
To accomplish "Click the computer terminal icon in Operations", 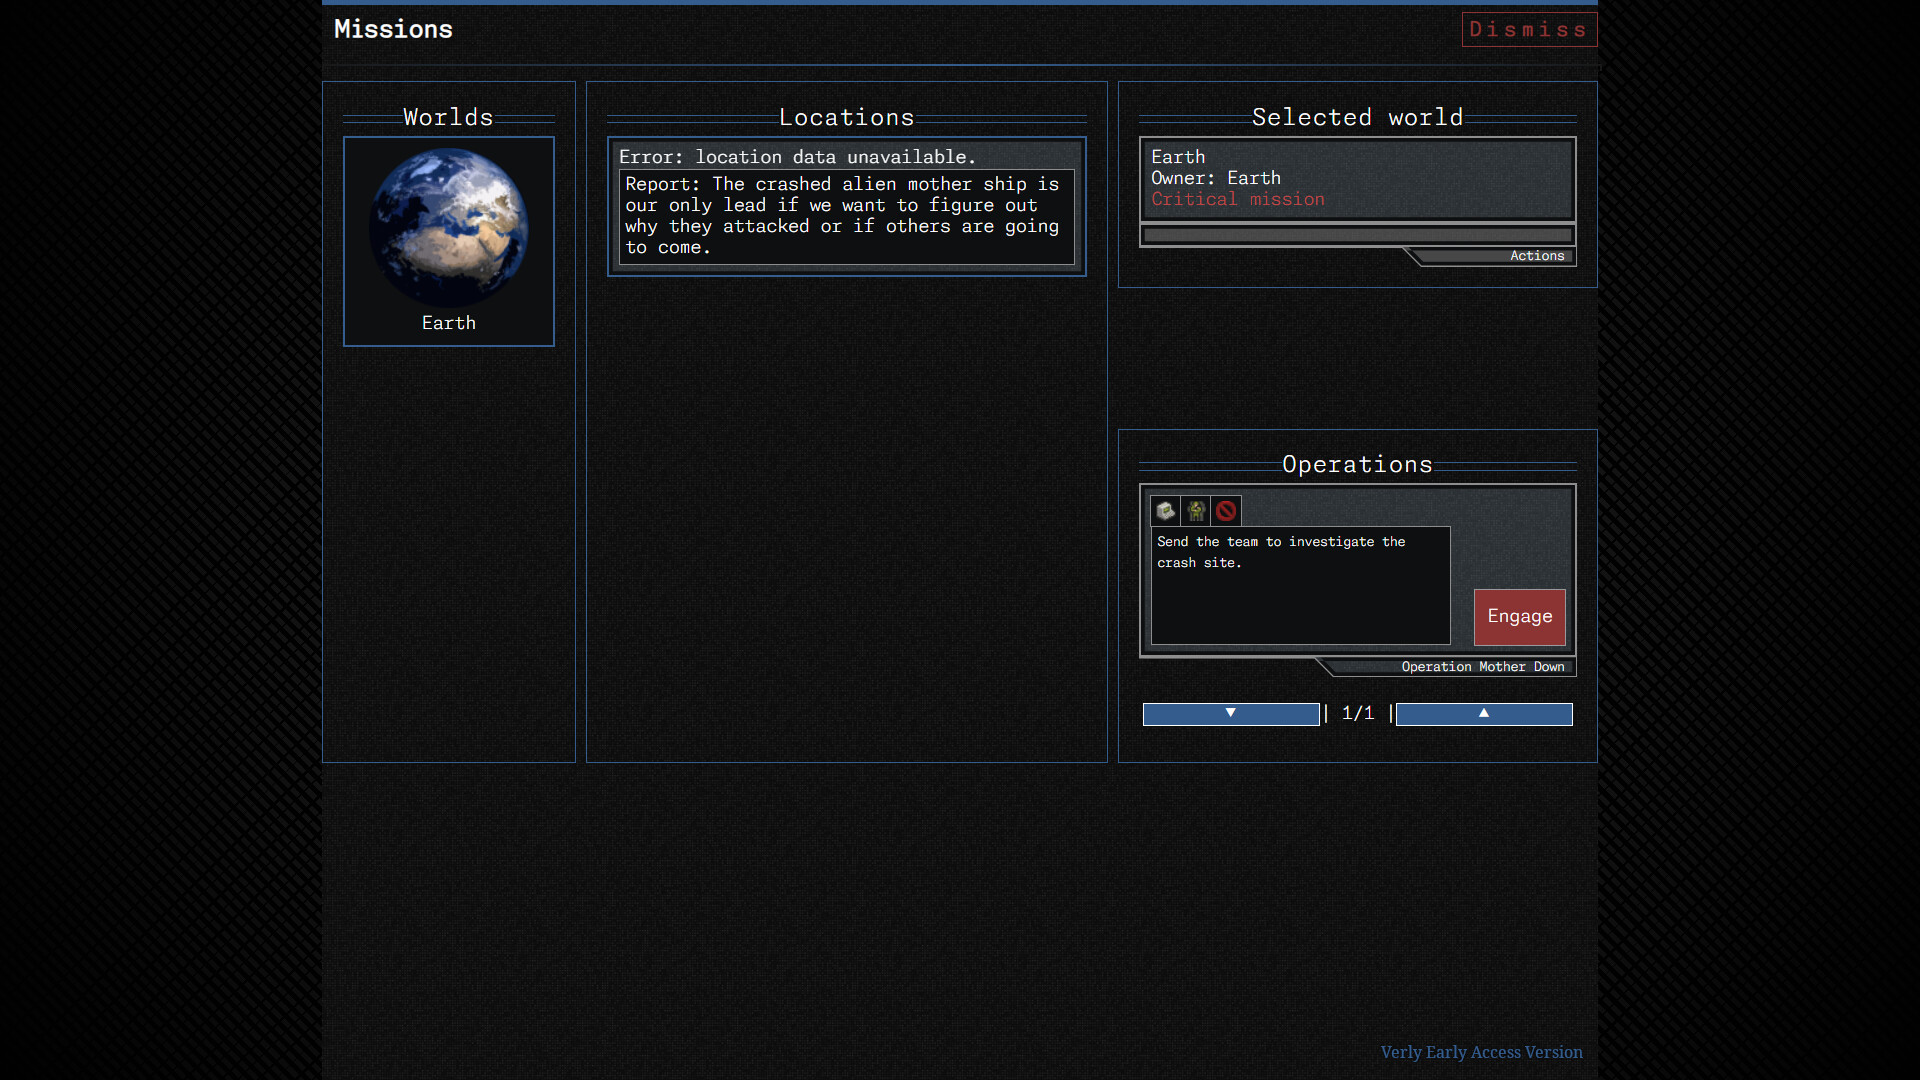I will tap(1165, 511).
